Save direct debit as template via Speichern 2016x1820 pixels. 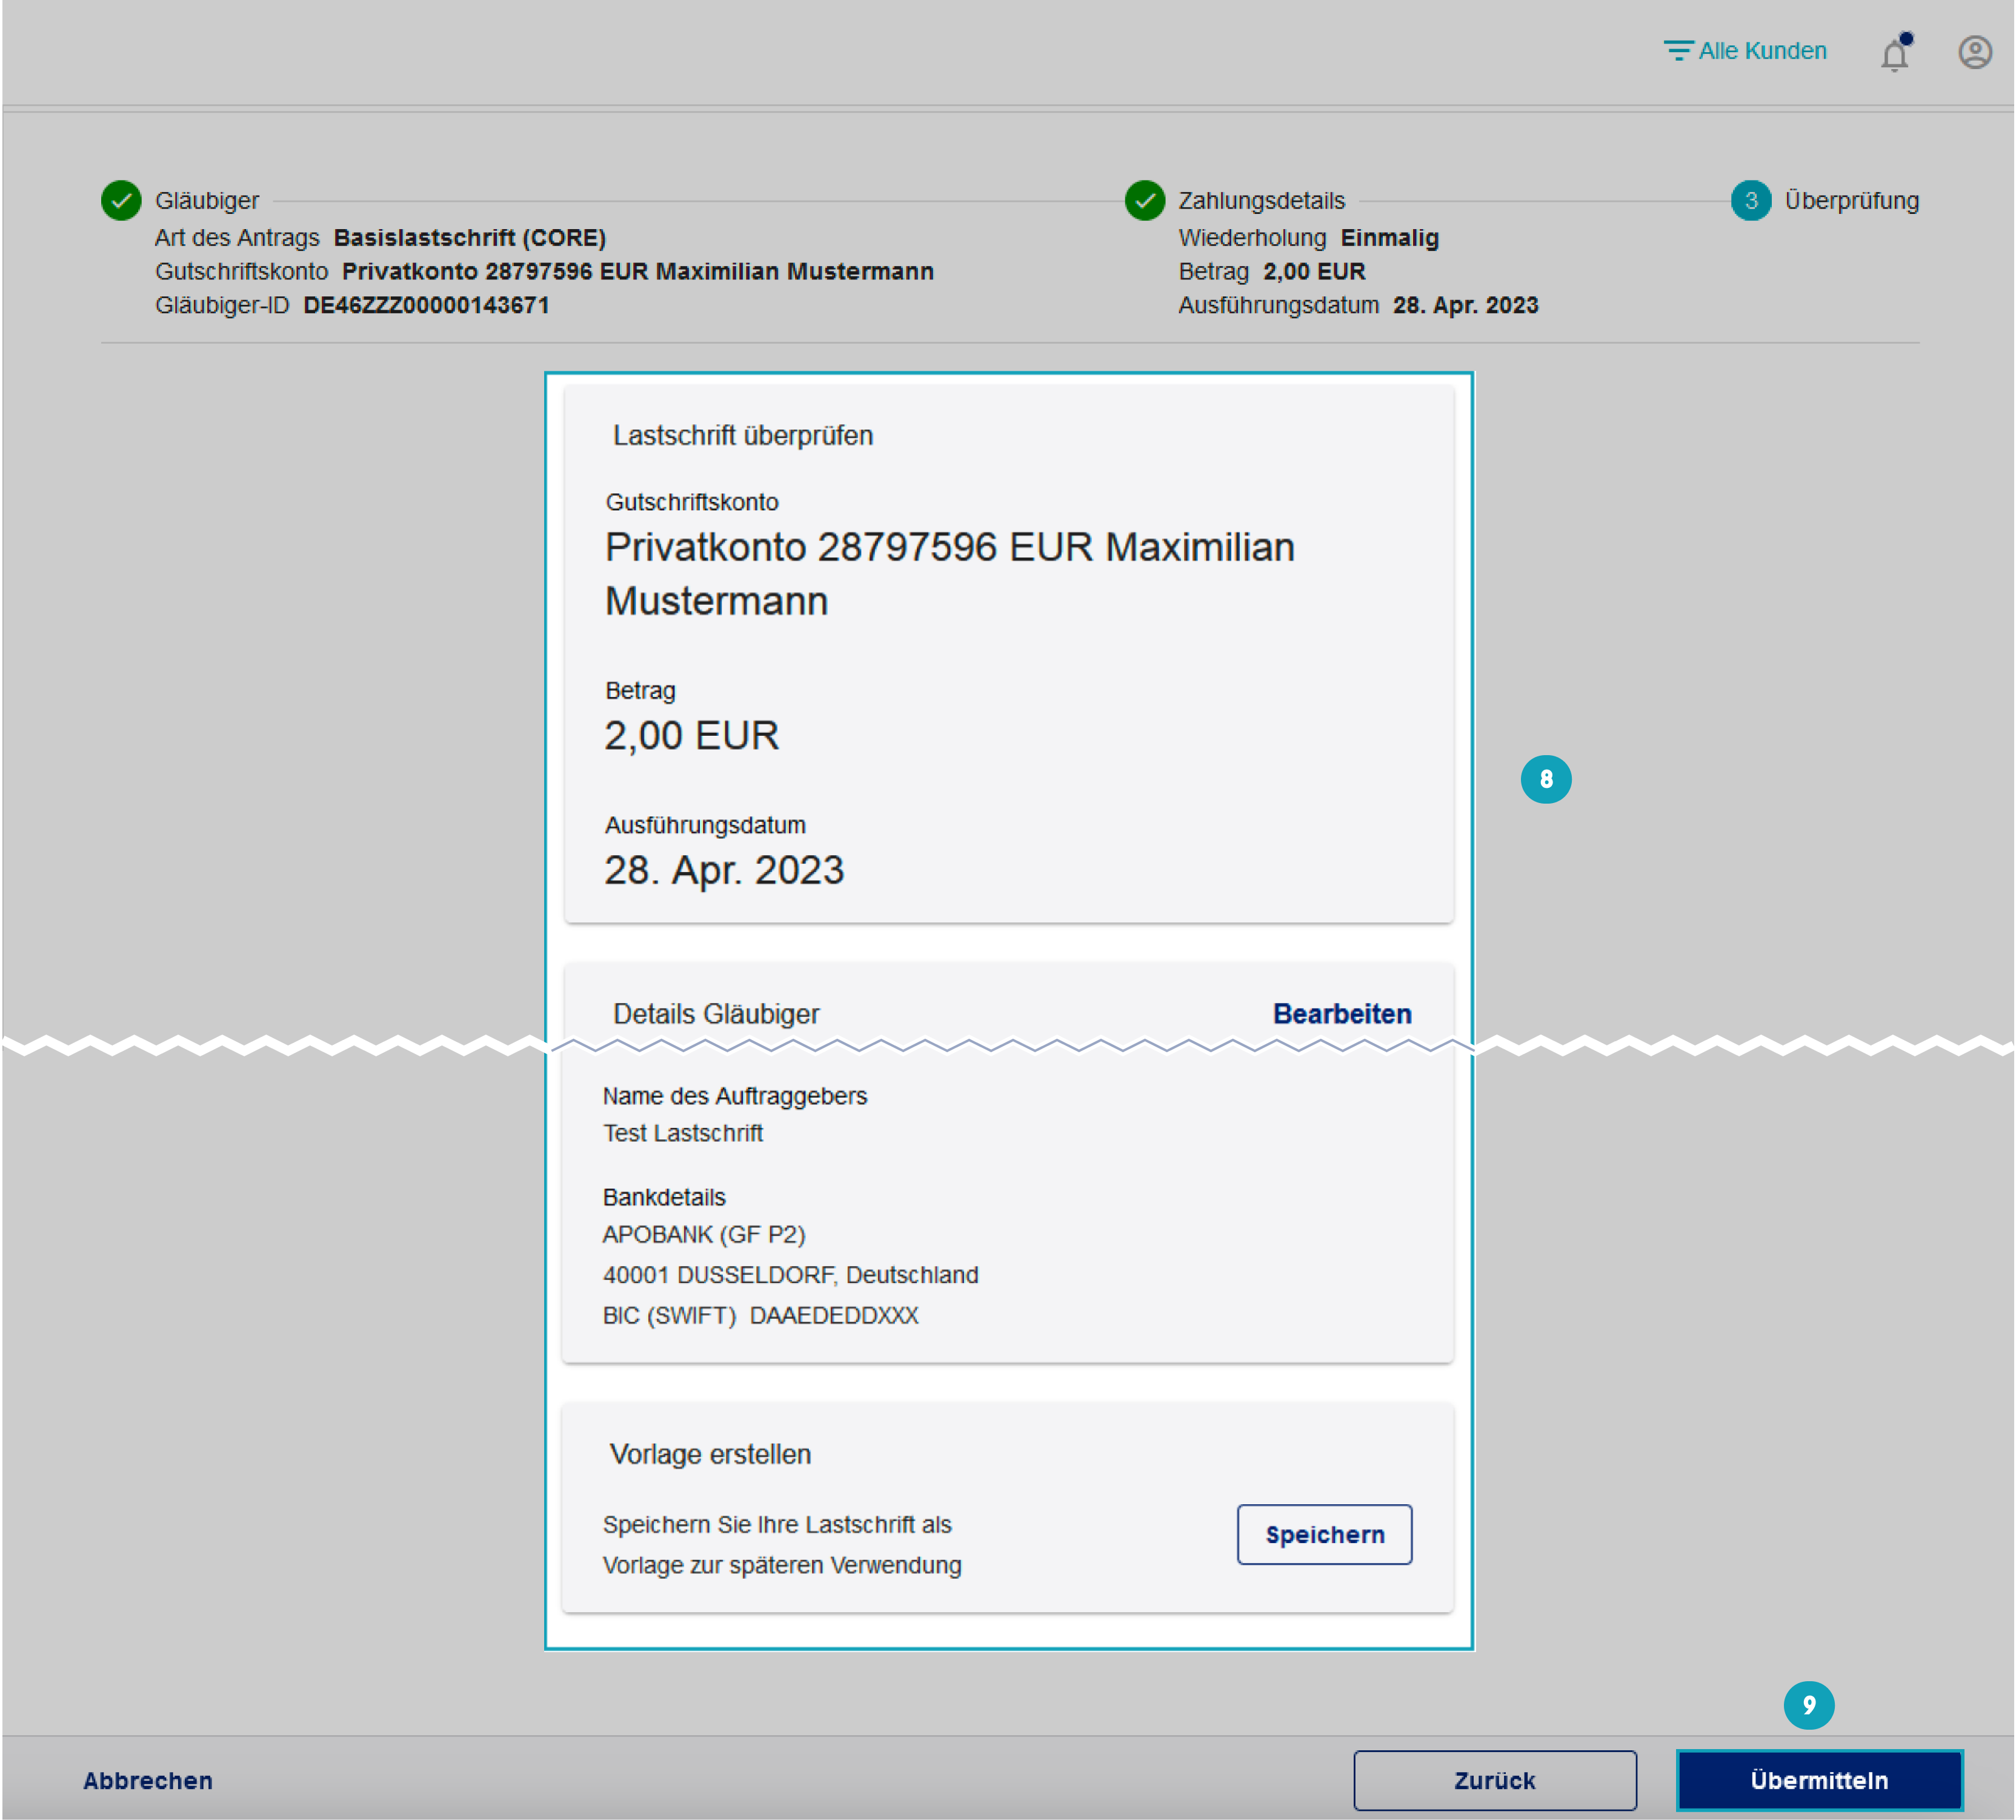(x=1325, y=1535)
